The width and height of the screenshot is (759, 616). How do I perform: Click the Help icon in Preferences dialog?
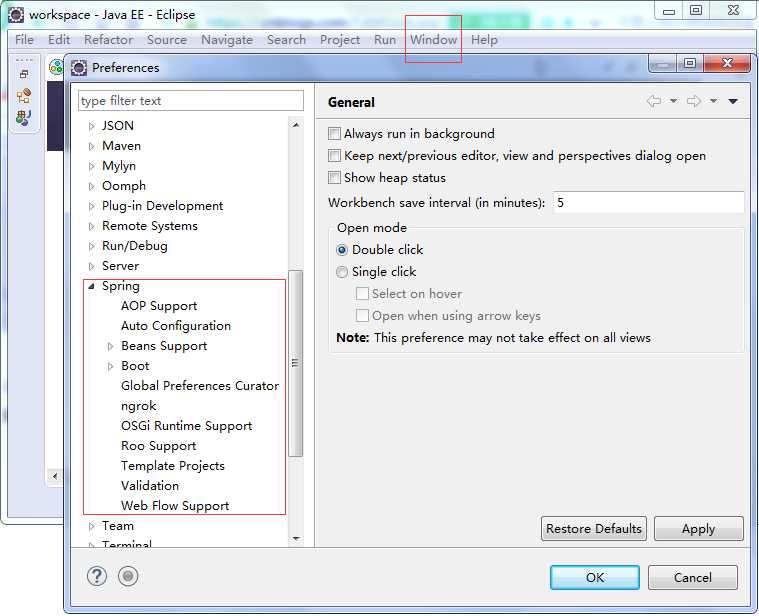click(x=97, y=576)
